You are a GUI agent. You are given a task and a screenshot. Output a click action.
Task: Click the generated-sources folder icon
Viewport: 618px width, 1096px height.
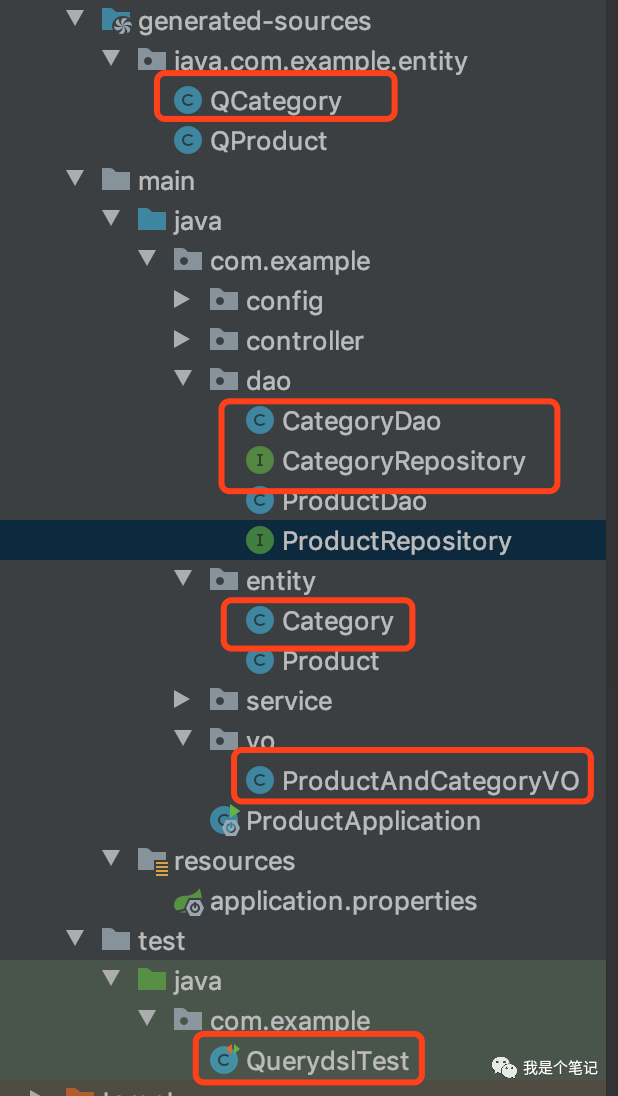pyautogui.click(x=116, y=21)
